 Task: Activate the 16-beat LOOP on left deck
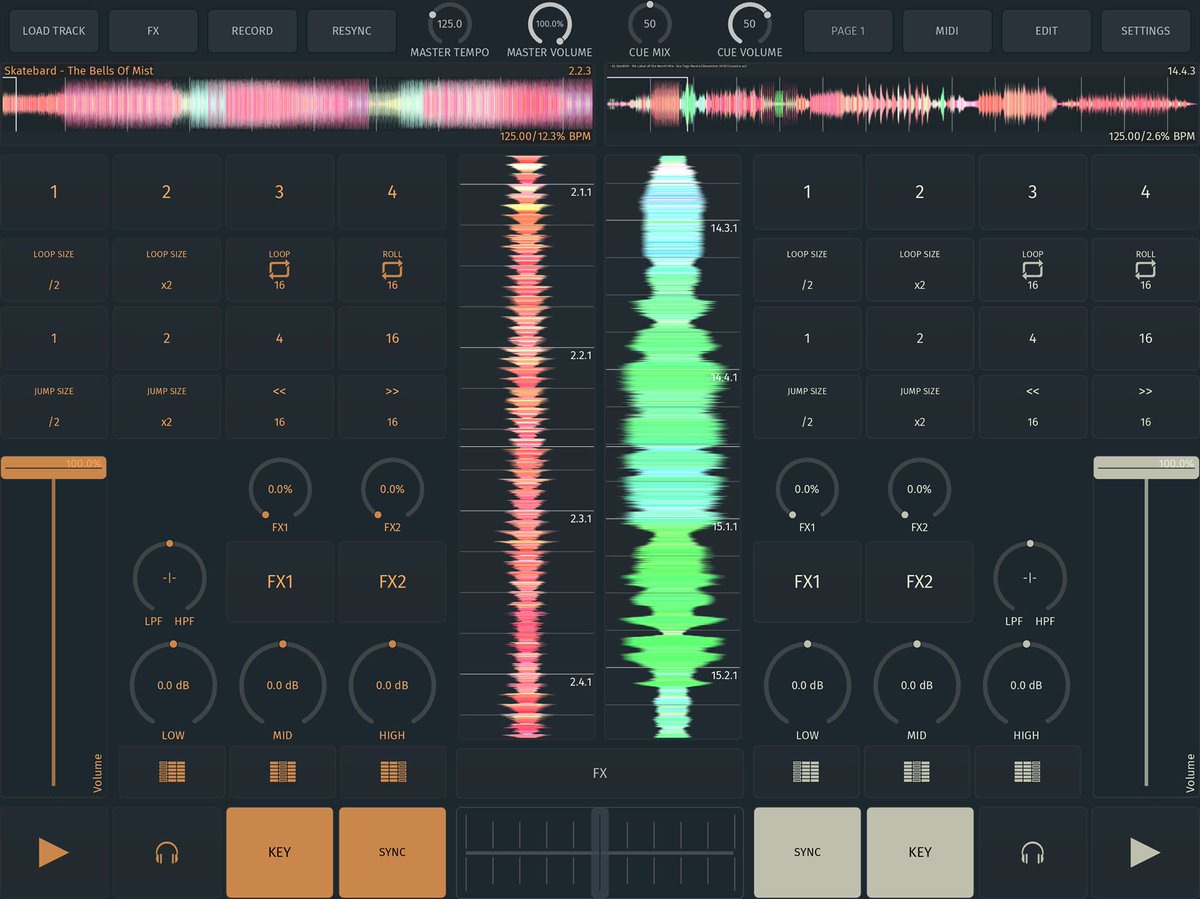pos(279,268)
